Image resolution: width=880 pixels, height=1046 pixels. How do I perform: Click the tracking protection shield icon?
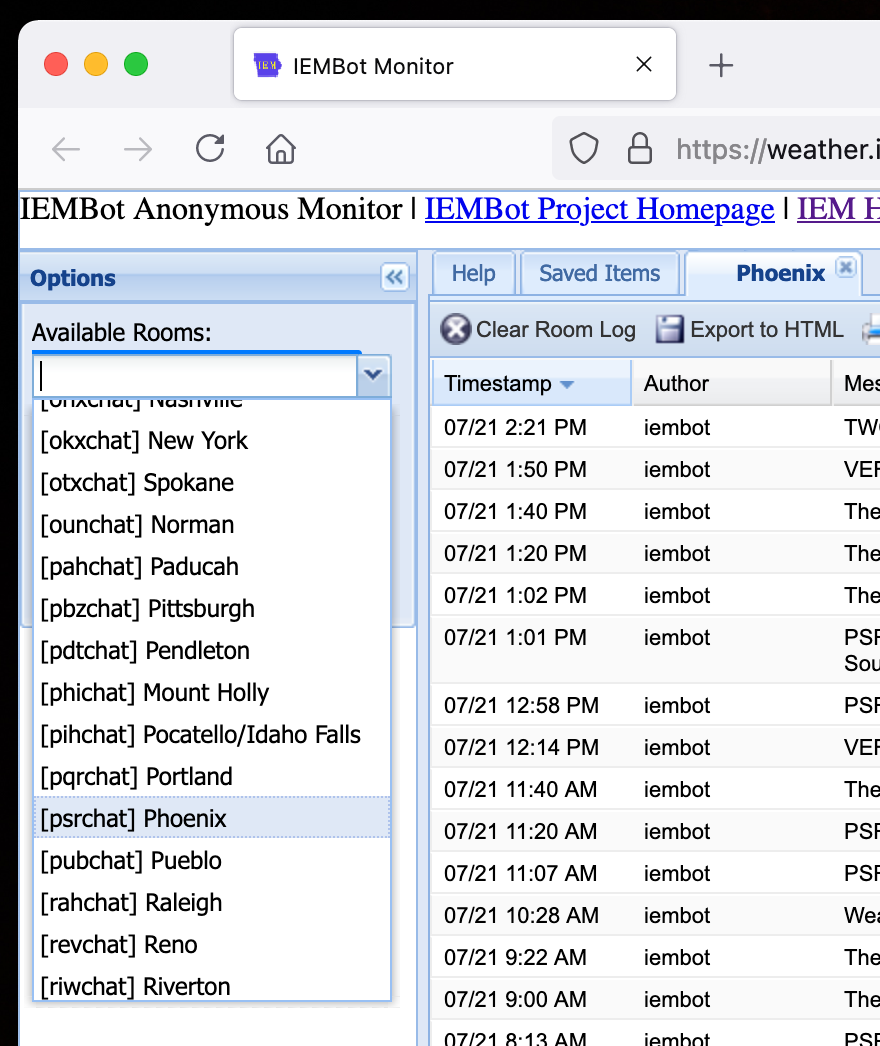coord(584,150)
